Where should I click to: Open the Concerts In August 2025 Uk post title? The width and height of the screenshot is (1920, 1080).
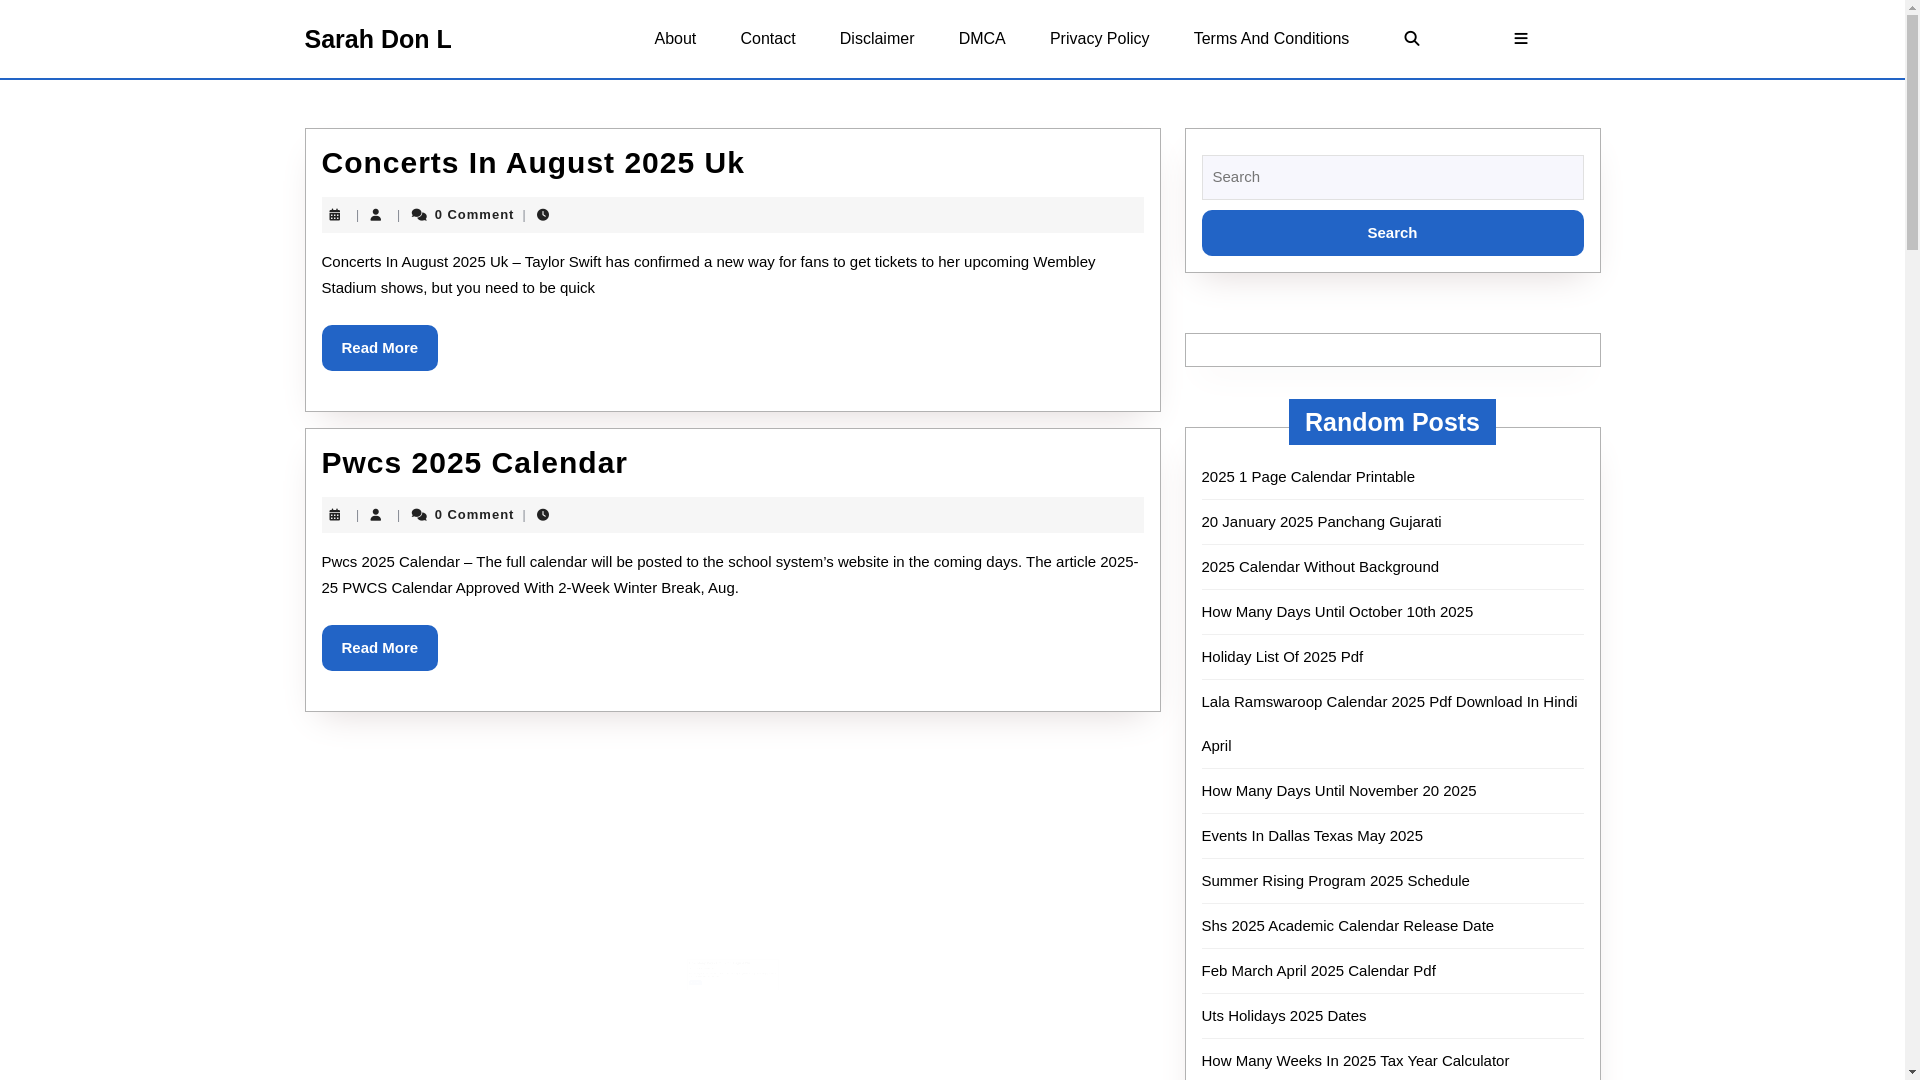533,163
